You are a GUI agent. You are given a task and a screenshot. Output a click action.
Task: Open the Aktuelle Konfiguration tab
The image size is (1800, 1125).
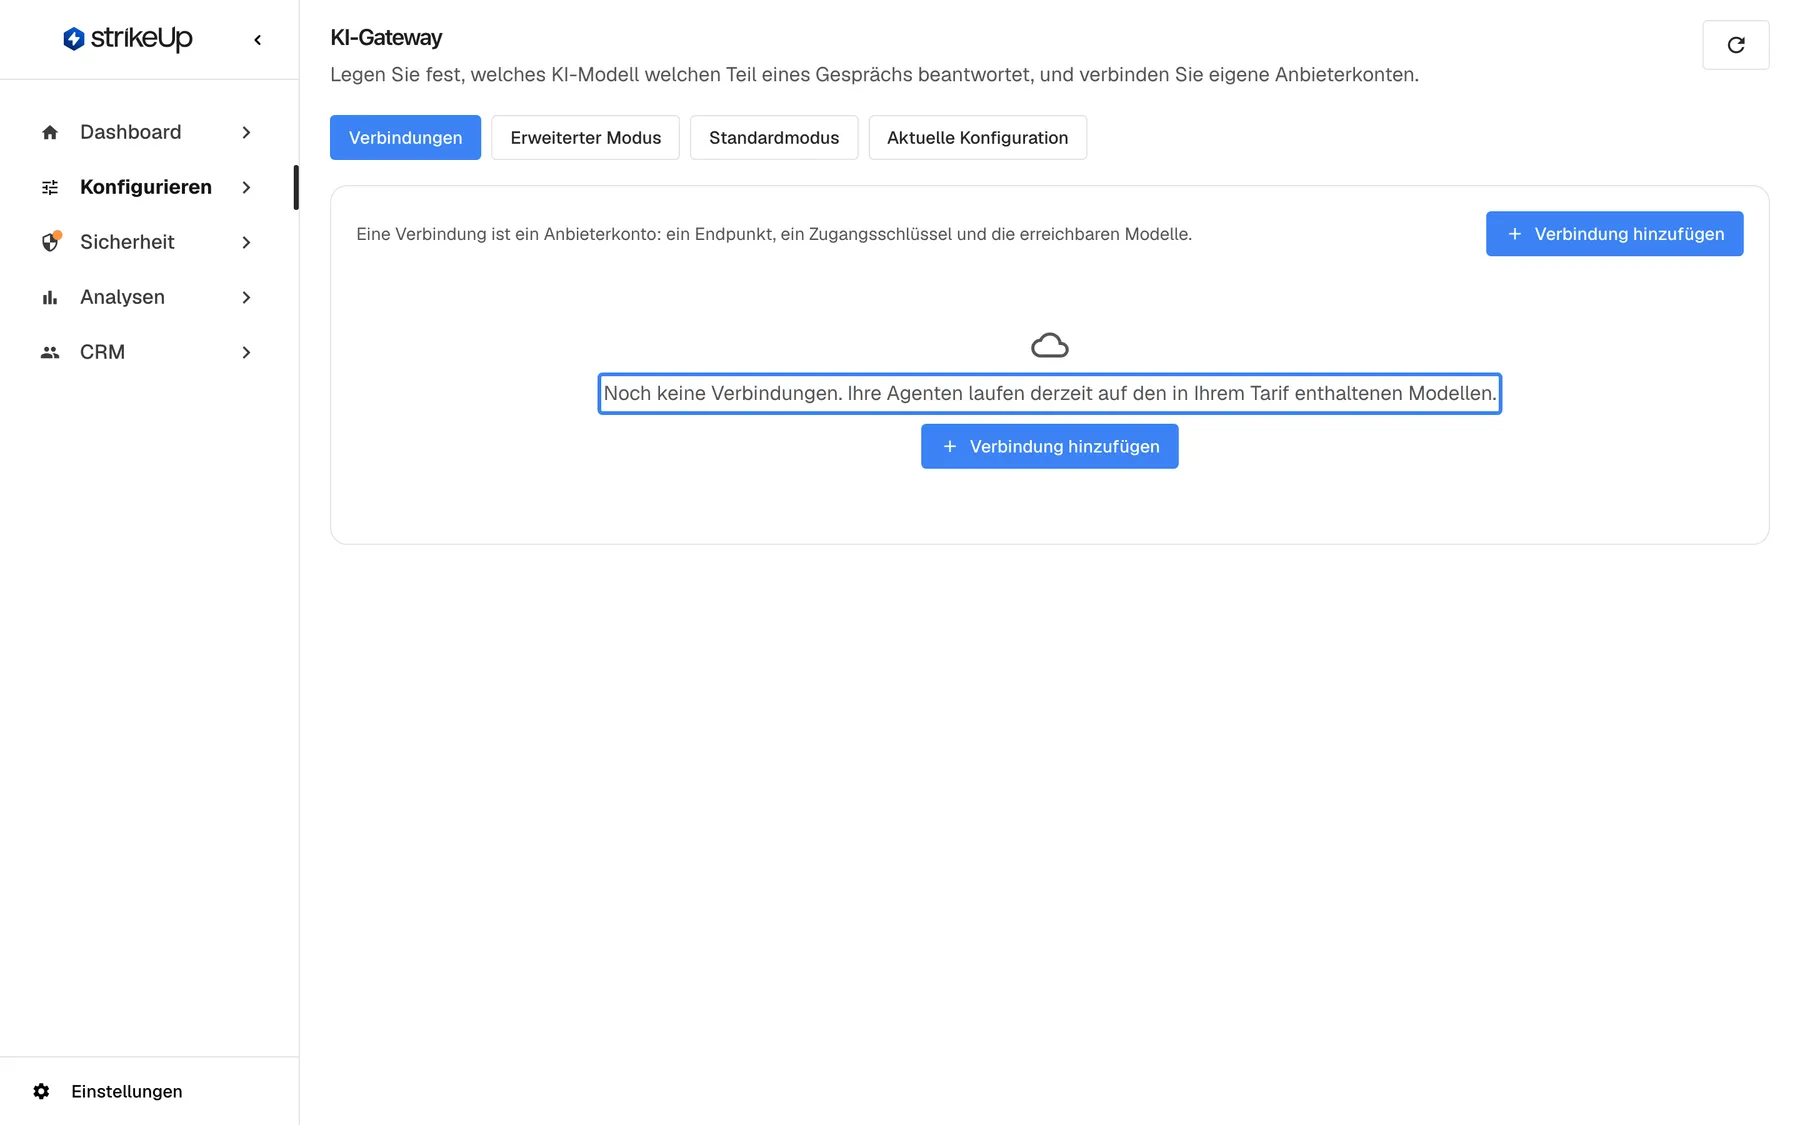pos(977,138)
